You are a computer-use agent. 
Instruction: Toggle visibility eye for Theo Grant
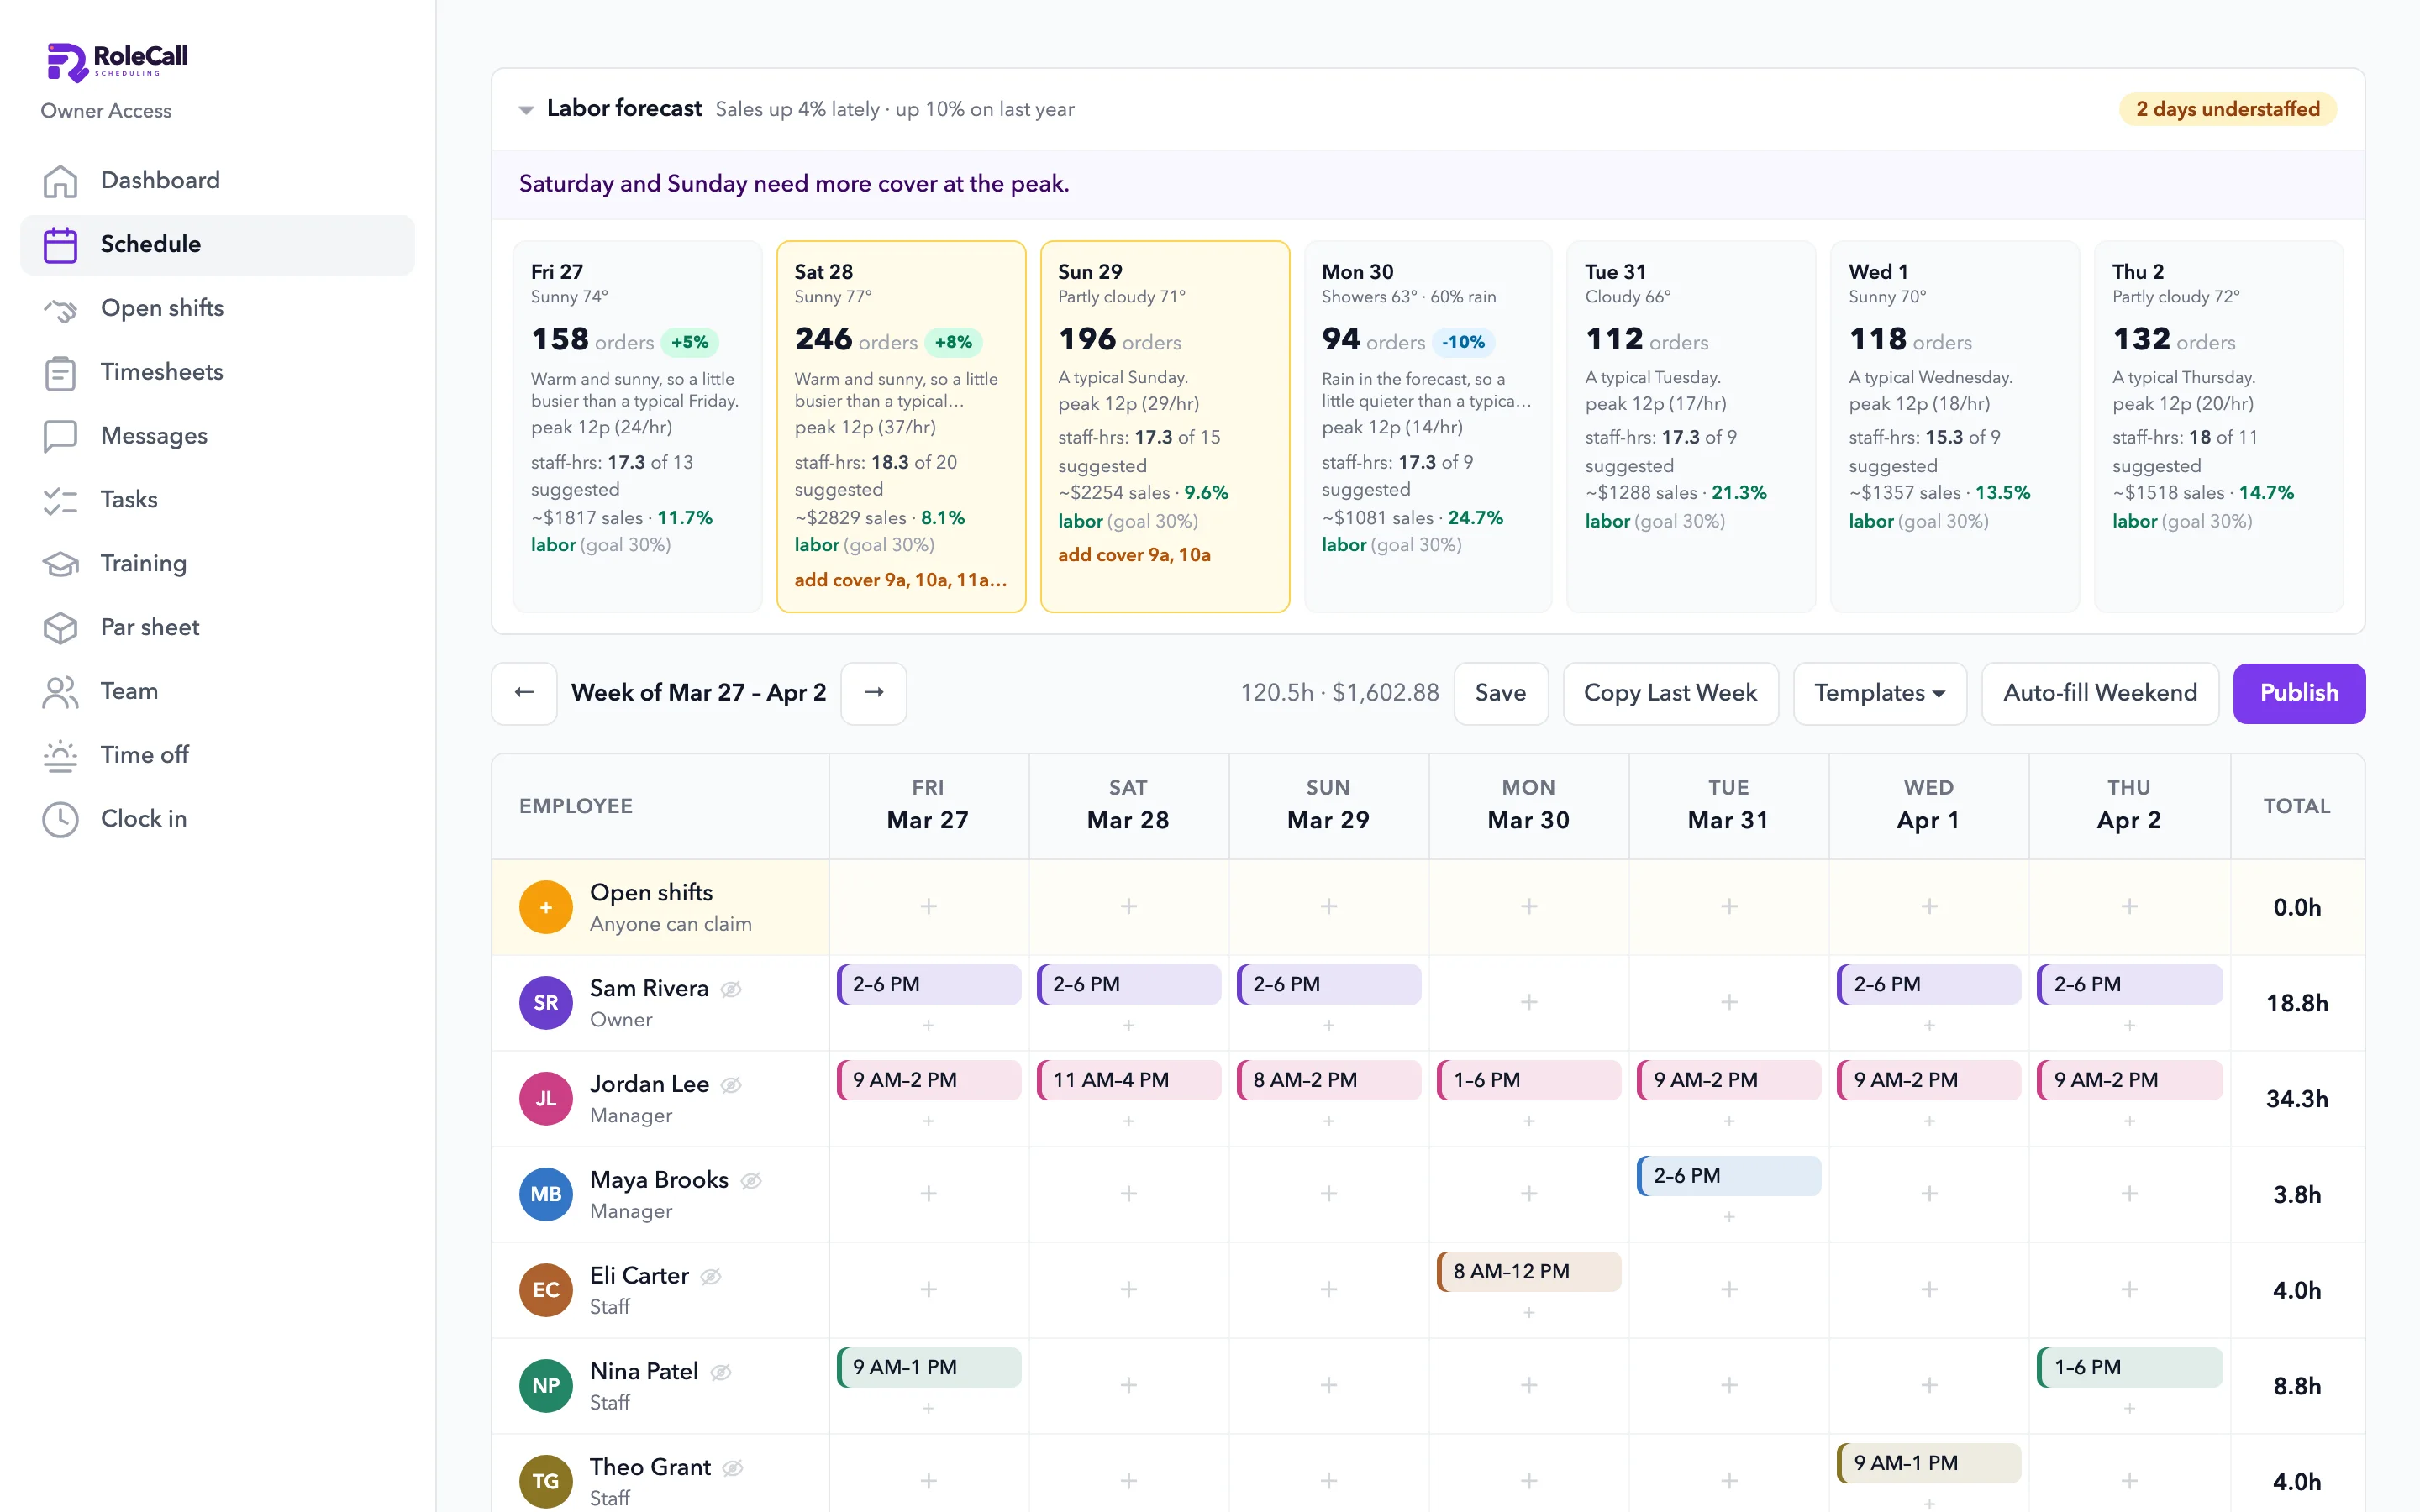733,1468
